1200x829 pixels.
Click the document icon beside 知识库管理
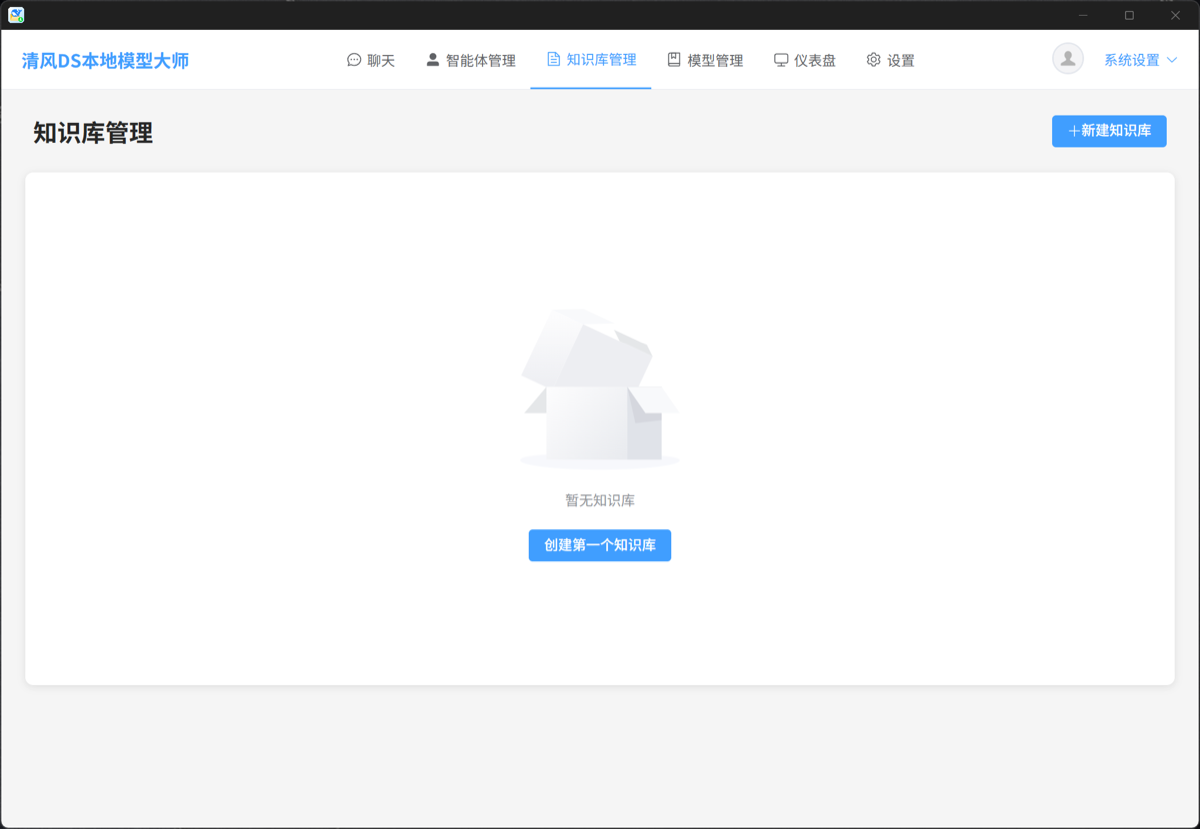coord(553,60)
